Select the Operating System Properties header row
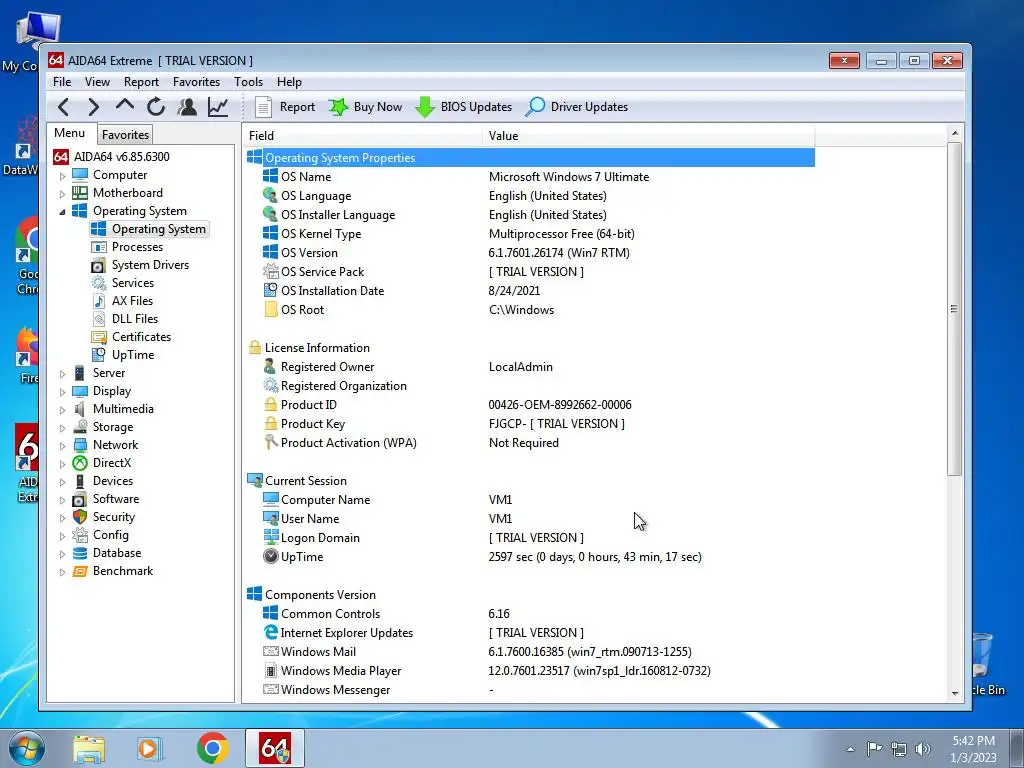The width and height of the screenshot is (1024, 768). 530,157
